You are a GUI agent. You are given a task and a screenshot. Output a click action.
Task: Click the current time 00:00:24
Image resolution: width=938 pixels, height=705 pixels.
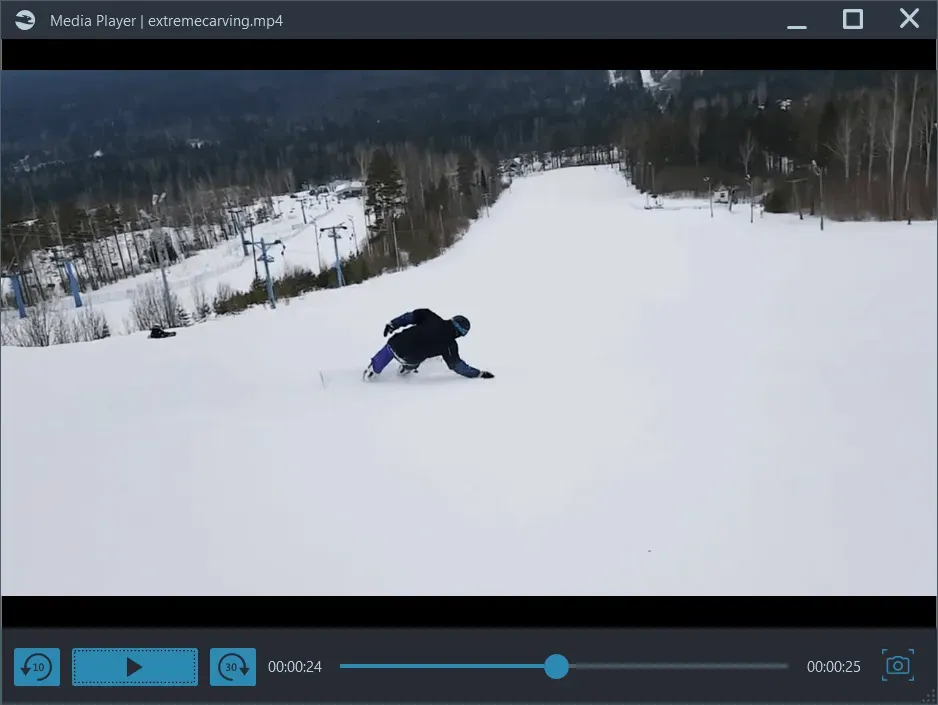click(x=295, y=667)
